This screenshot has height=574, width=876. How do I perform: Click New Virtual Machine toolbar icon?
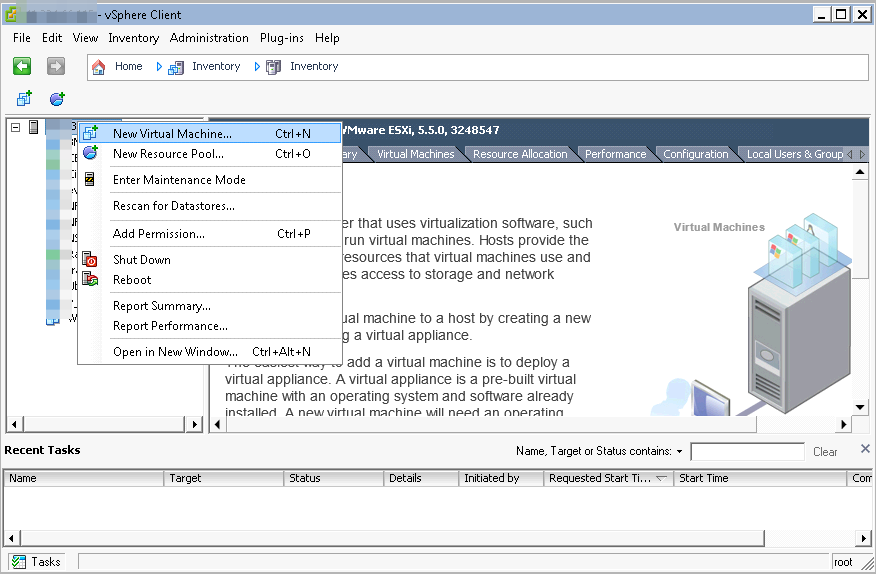(x=24, y=98)
